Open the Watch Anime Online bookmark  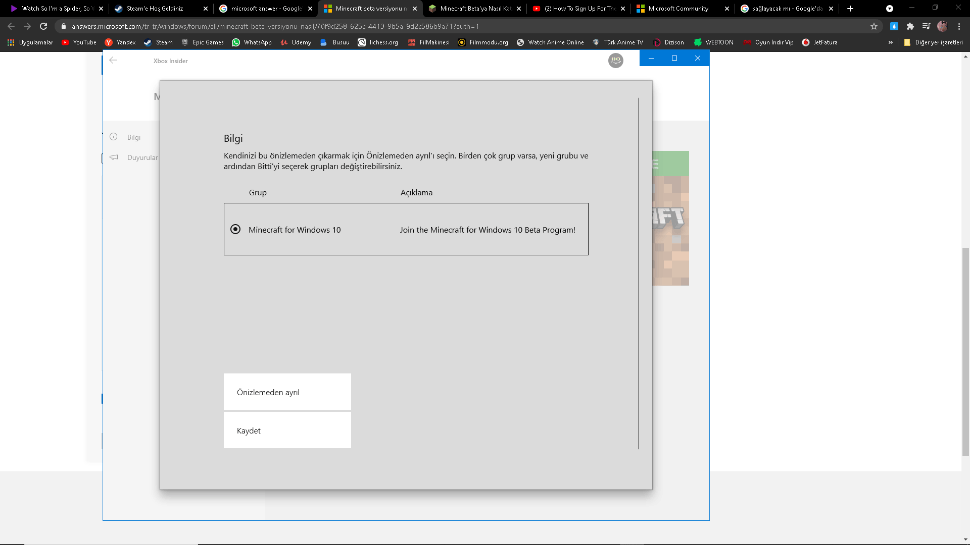pyautogui.click(x=550, y=43)
